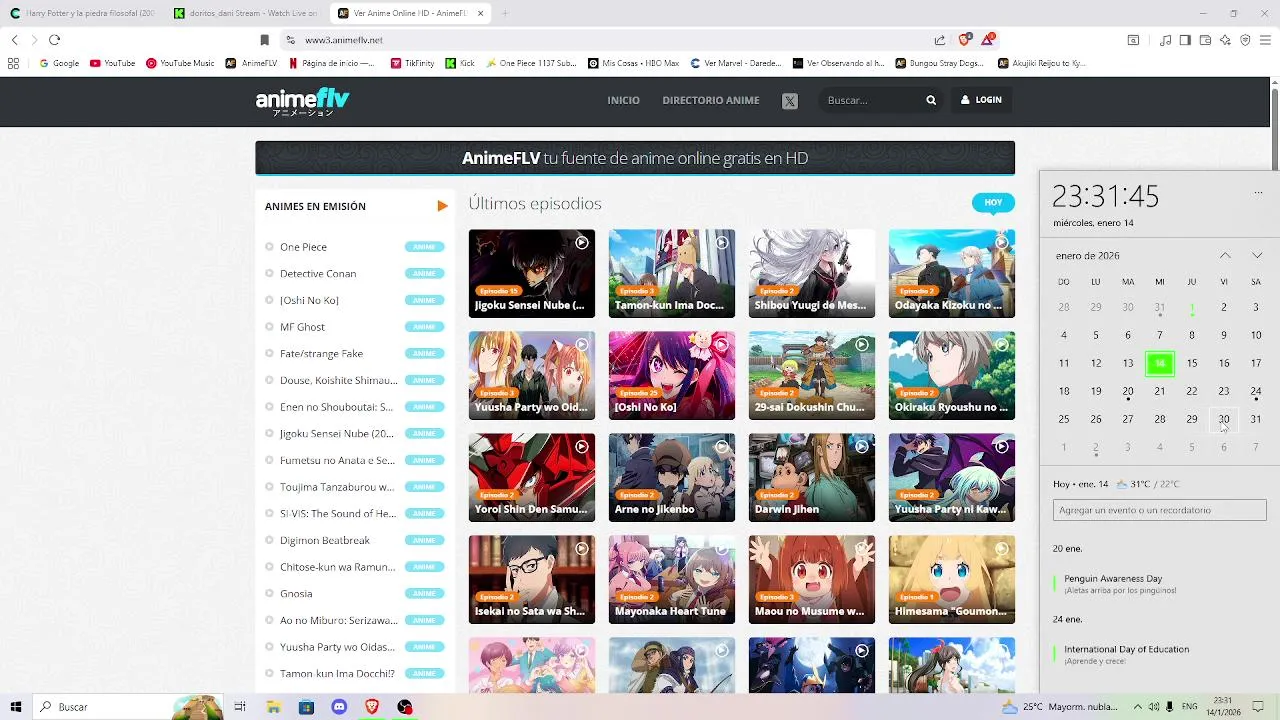Click the magnifier search icon on AnimeFLV
1280x720 pixels.
(931, 100)
